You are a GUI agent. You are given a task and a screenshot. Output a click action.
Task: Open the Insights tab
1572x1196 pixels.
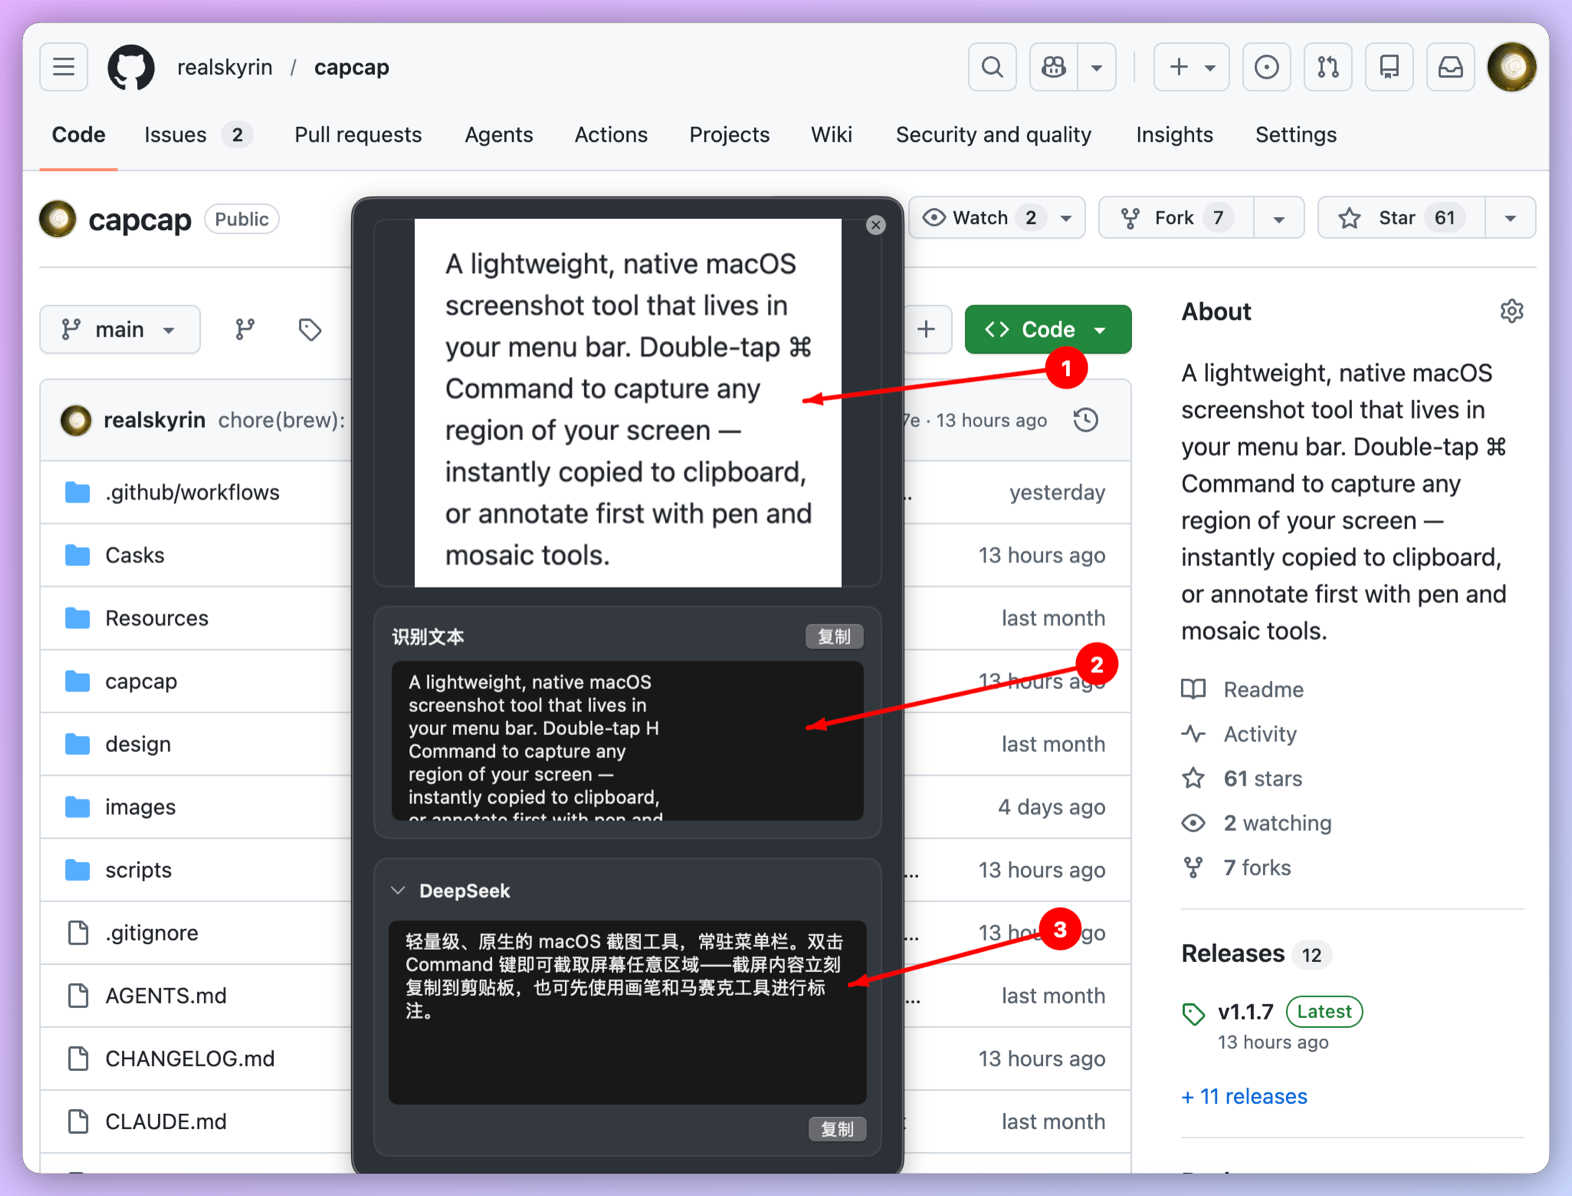pyautogui.click(x=1174, y=135)
